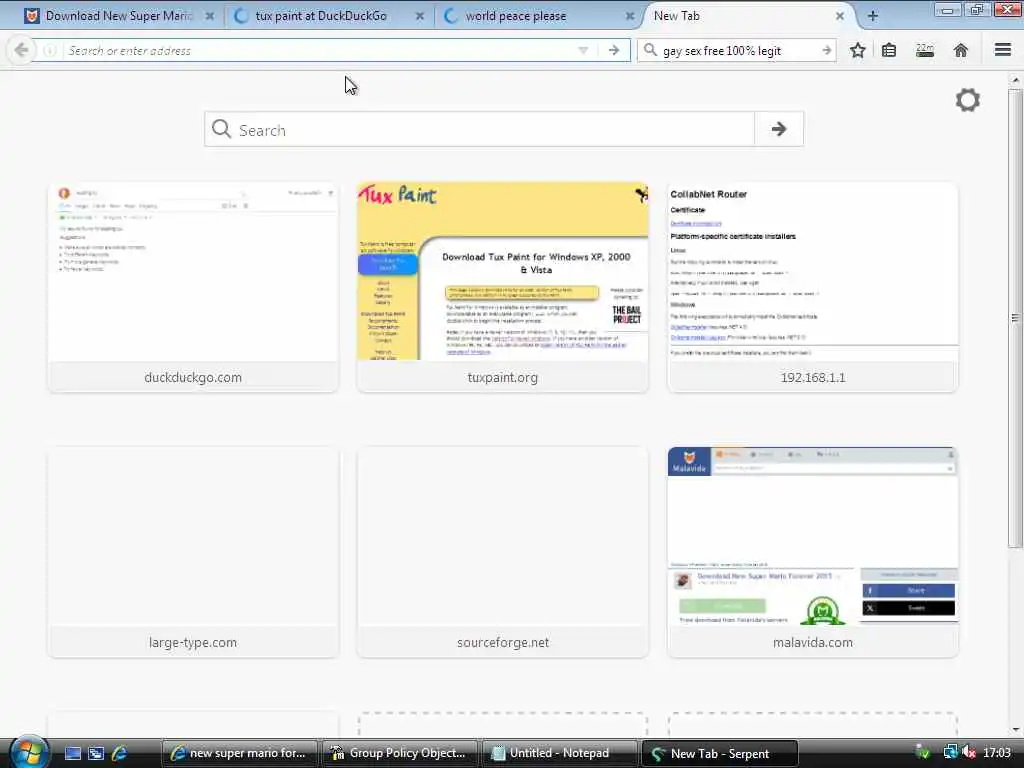Open the Downloads indicator showing 22m

point(925,50)
